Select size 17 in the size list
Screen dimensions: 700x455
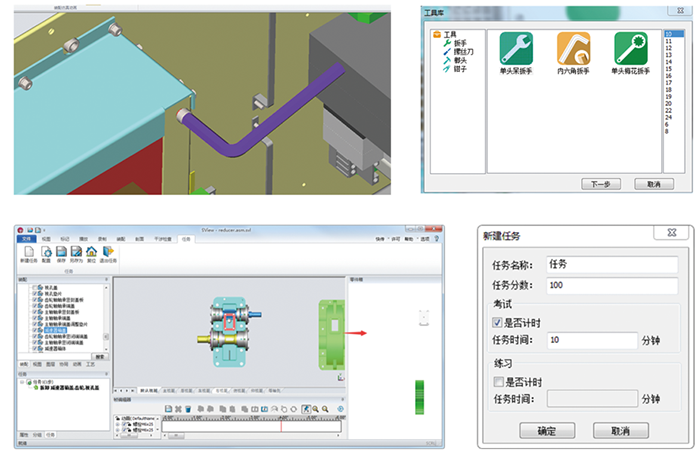(669, 83)
